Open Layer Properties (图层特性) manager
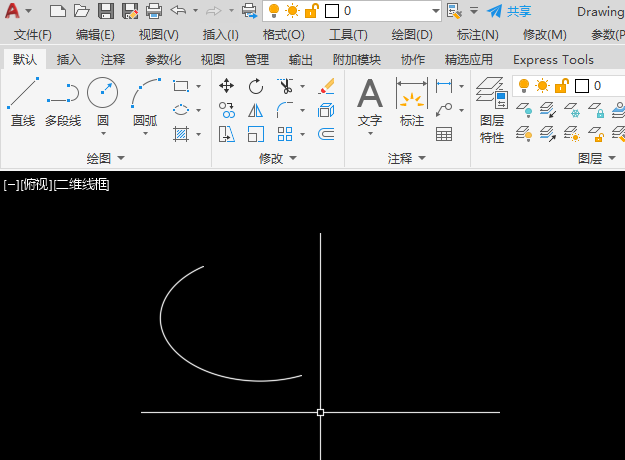This screenshot has width=625, height=460. [491, 110]
